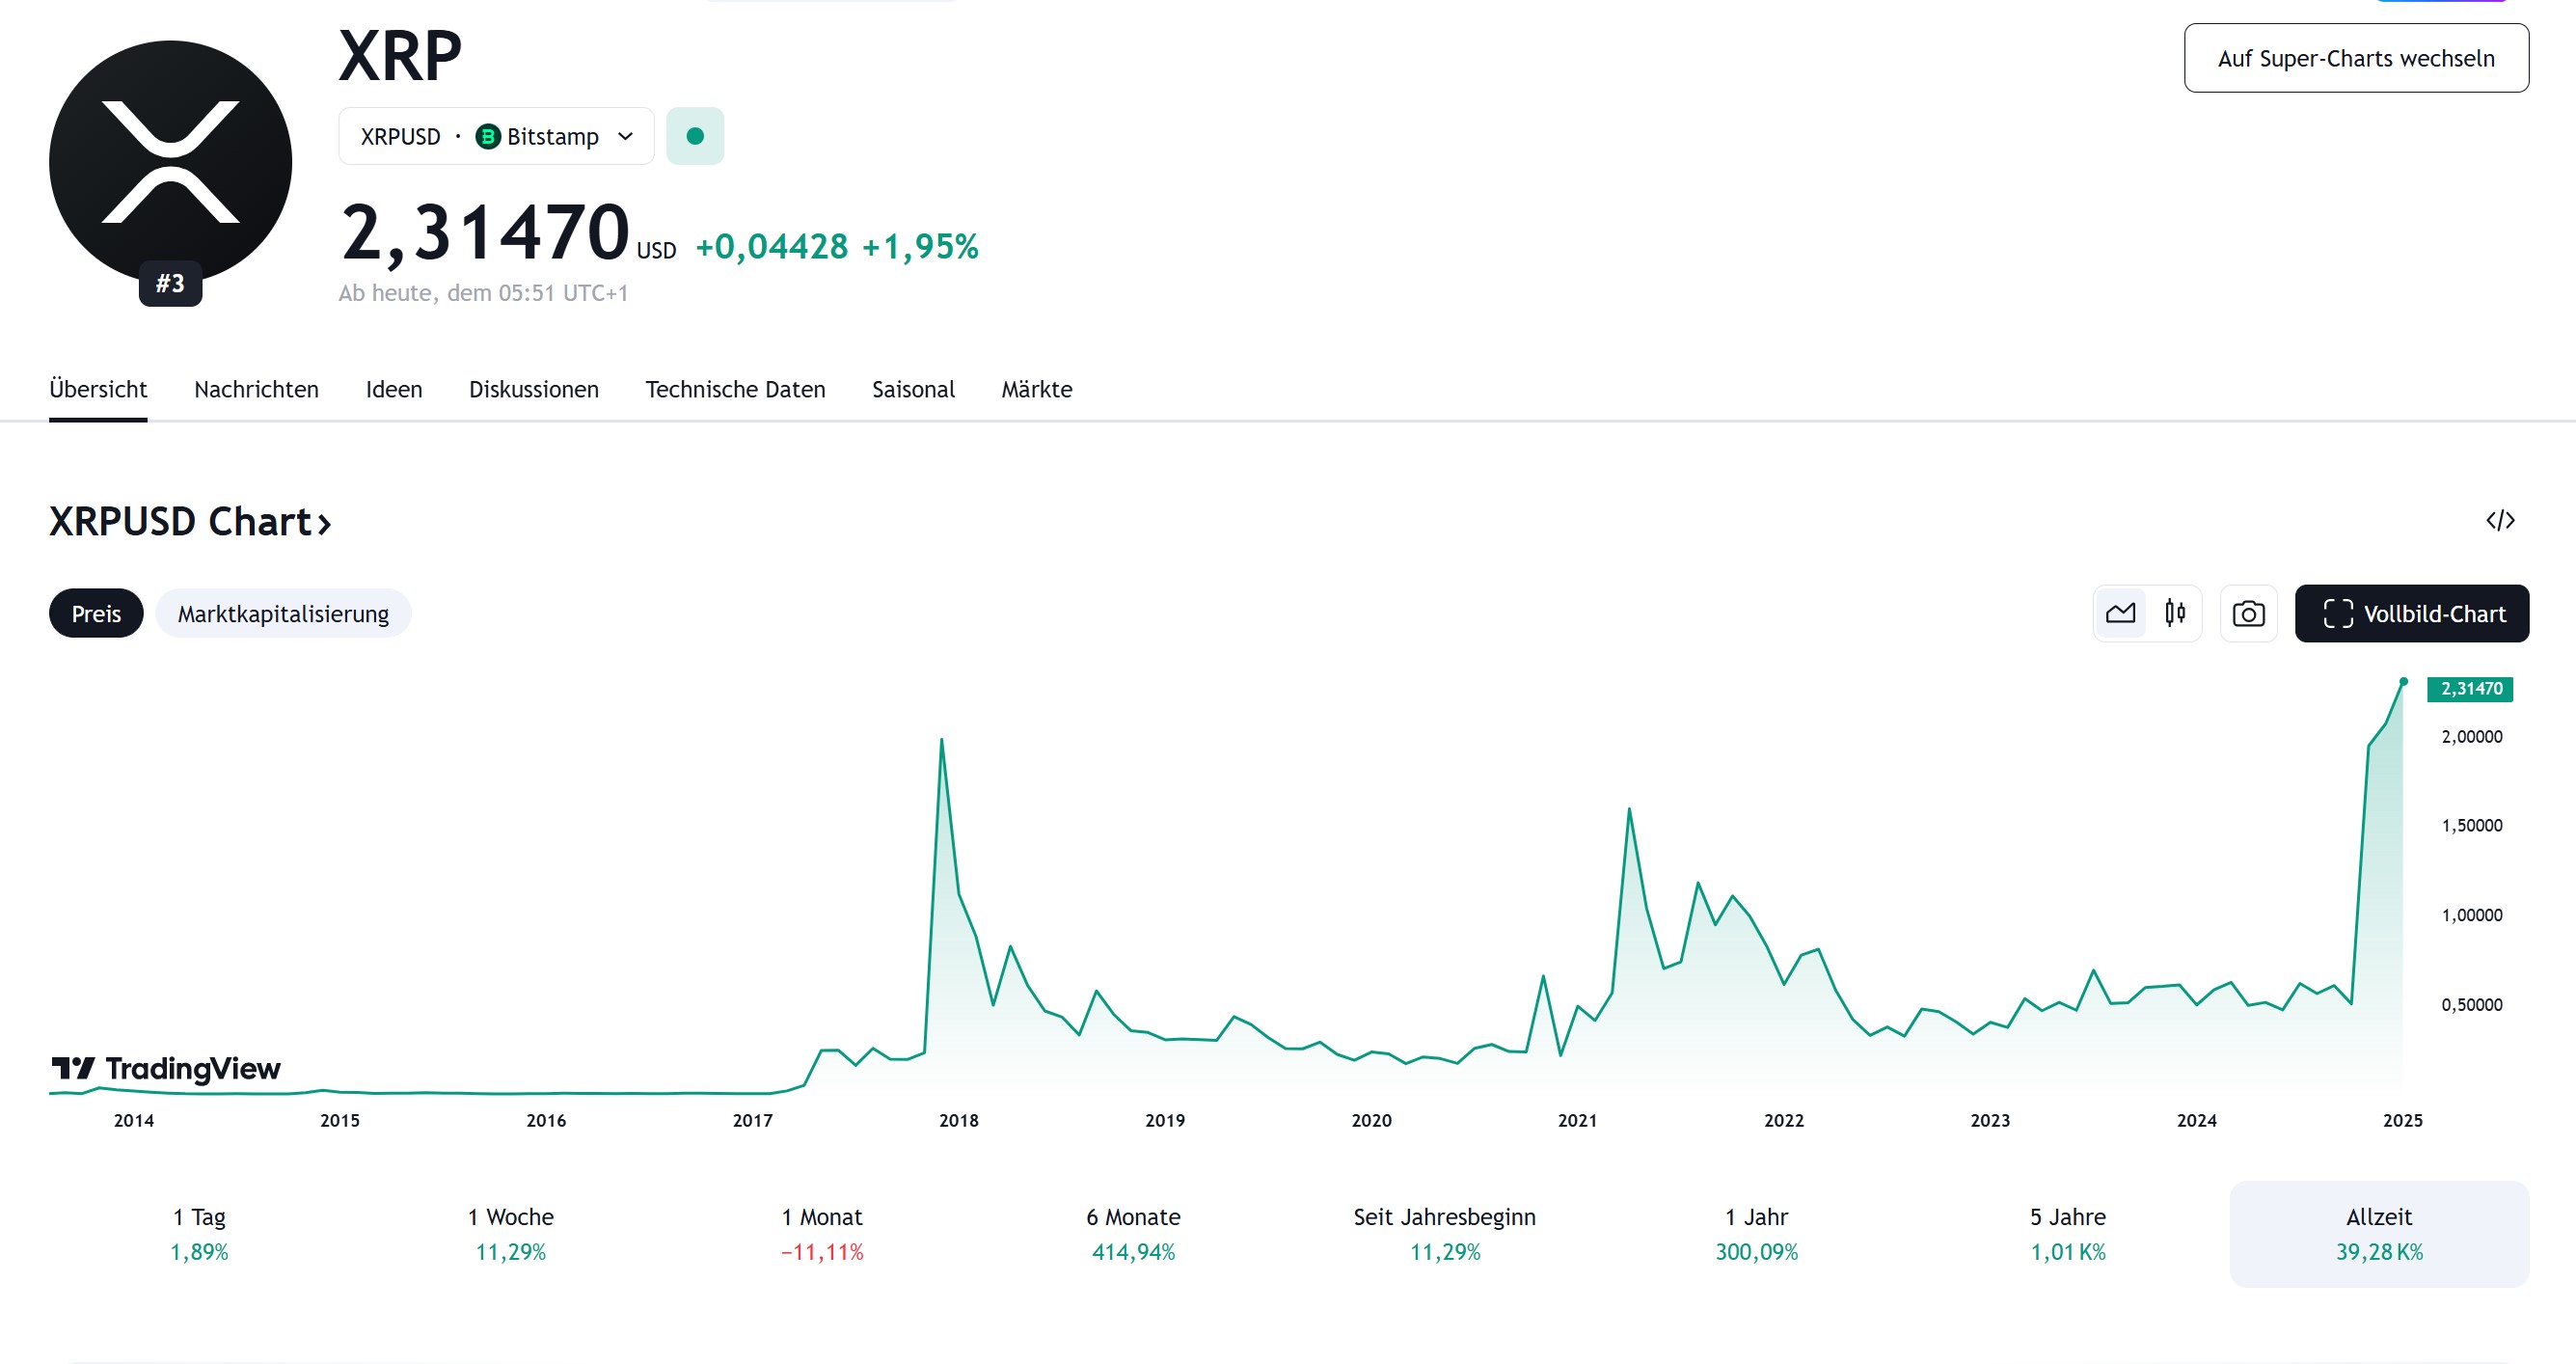Image resolution: width=2576 pixels, height=1364 pixels.
Task: Select the area chart type icon
Action: tap(2120, 613)
